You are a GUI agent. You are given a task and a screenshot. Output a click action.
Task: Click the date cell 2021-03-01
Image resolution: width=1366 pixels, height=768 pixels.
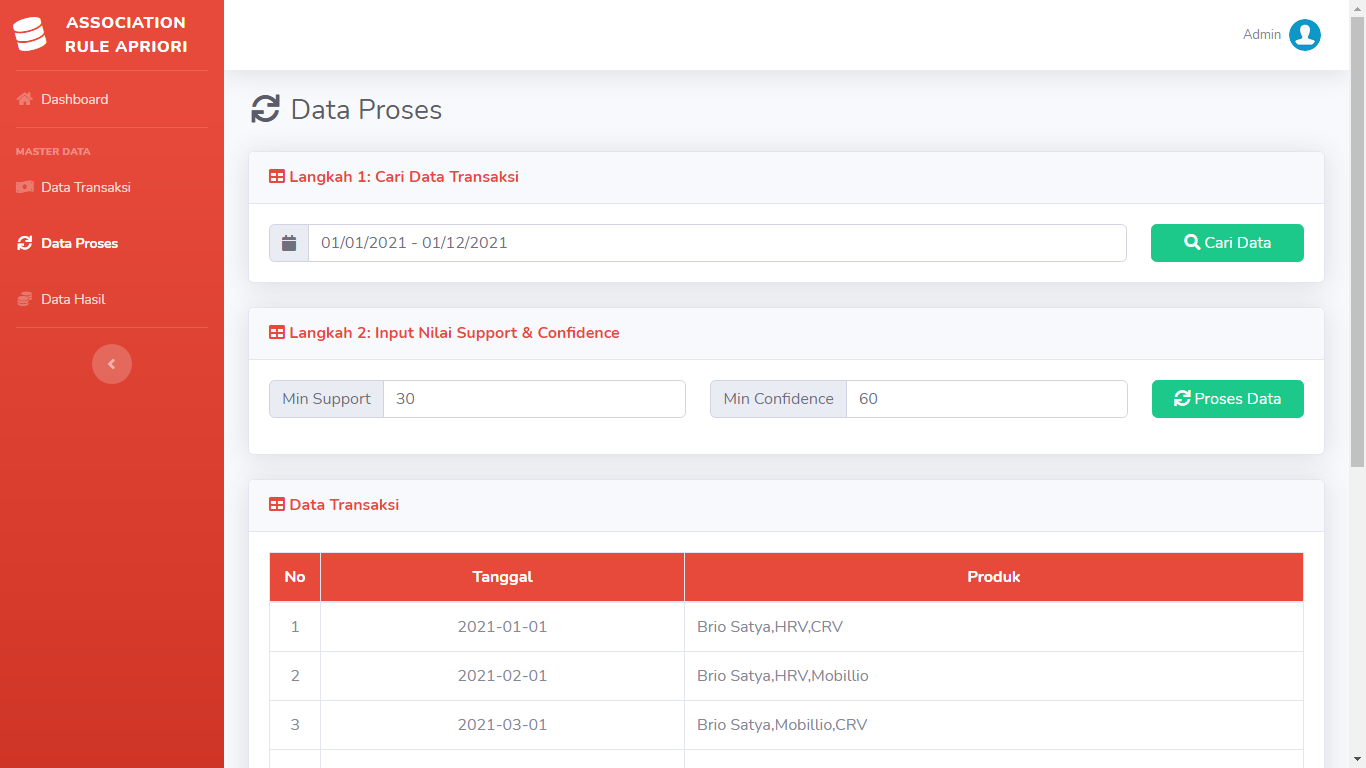[502, 725]
